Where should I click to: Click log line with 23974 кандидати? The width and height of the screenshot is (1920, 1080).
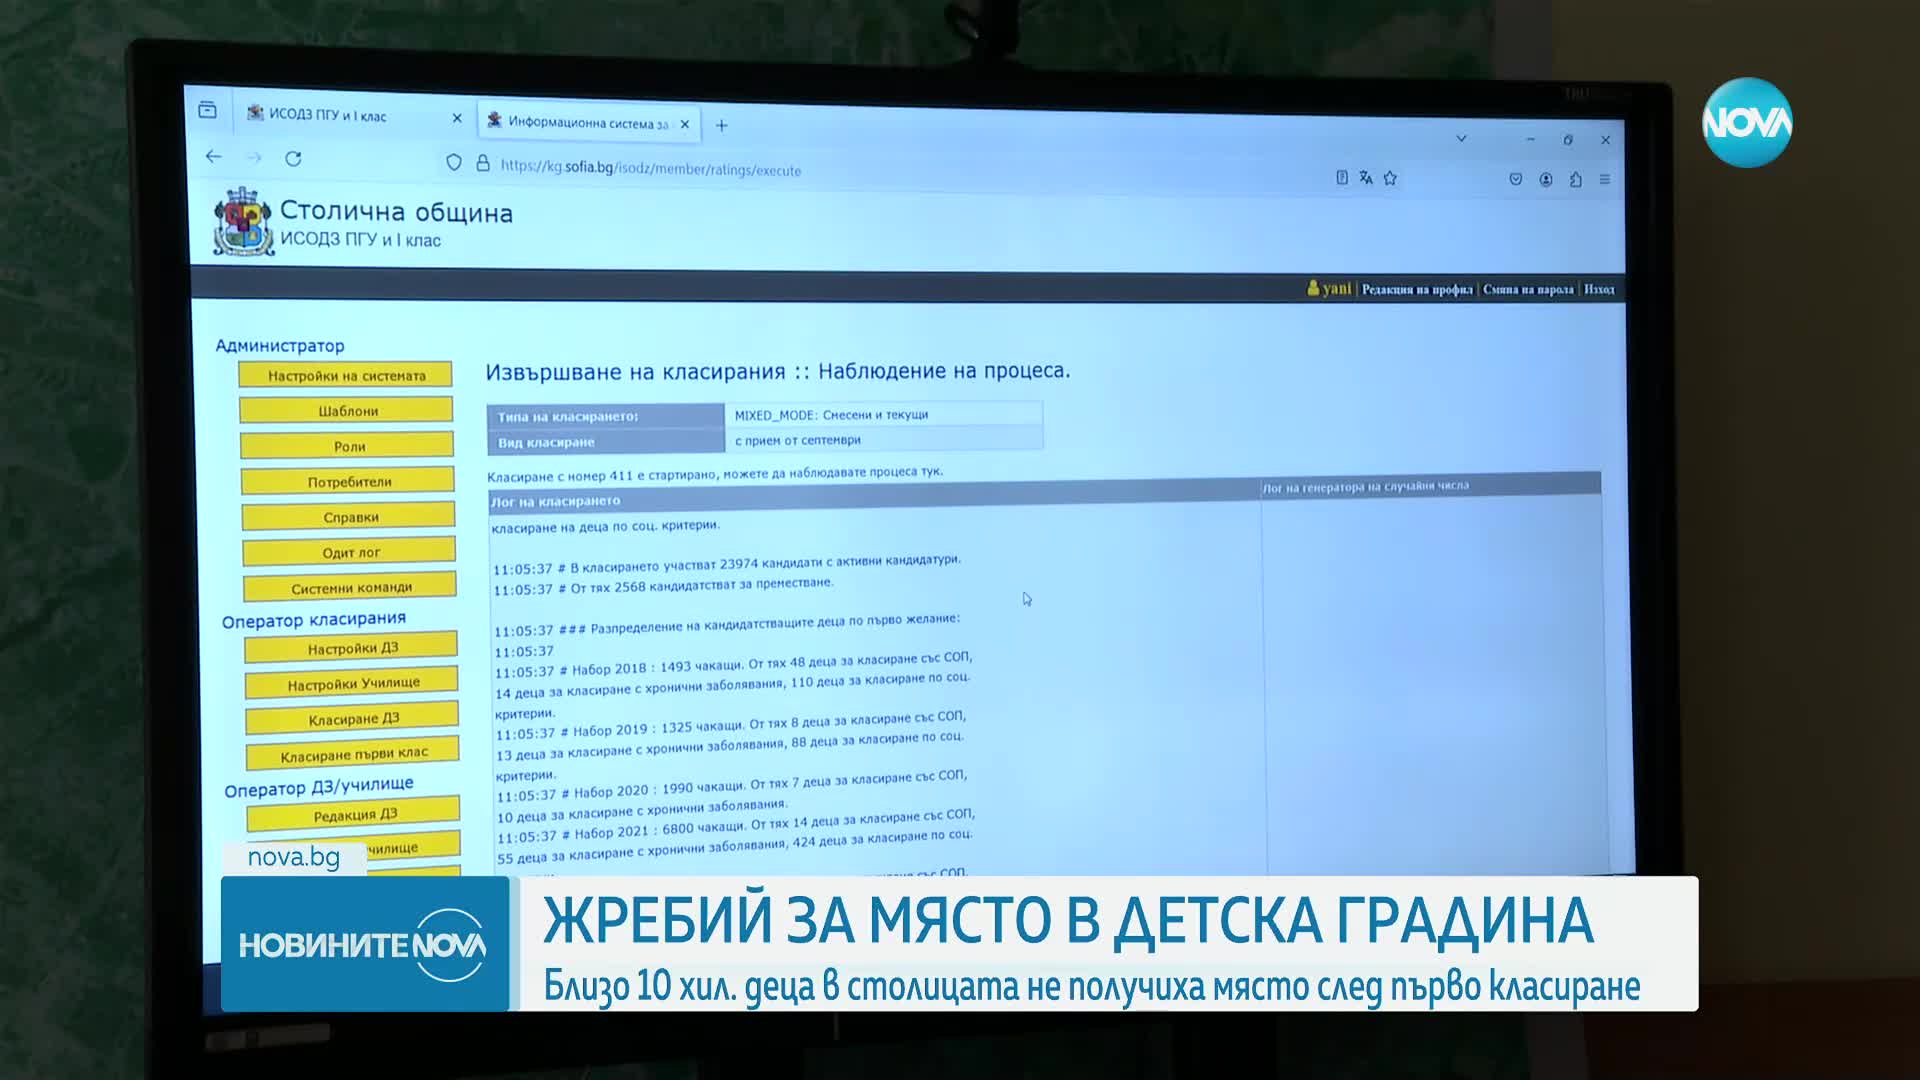pos(726,564)
